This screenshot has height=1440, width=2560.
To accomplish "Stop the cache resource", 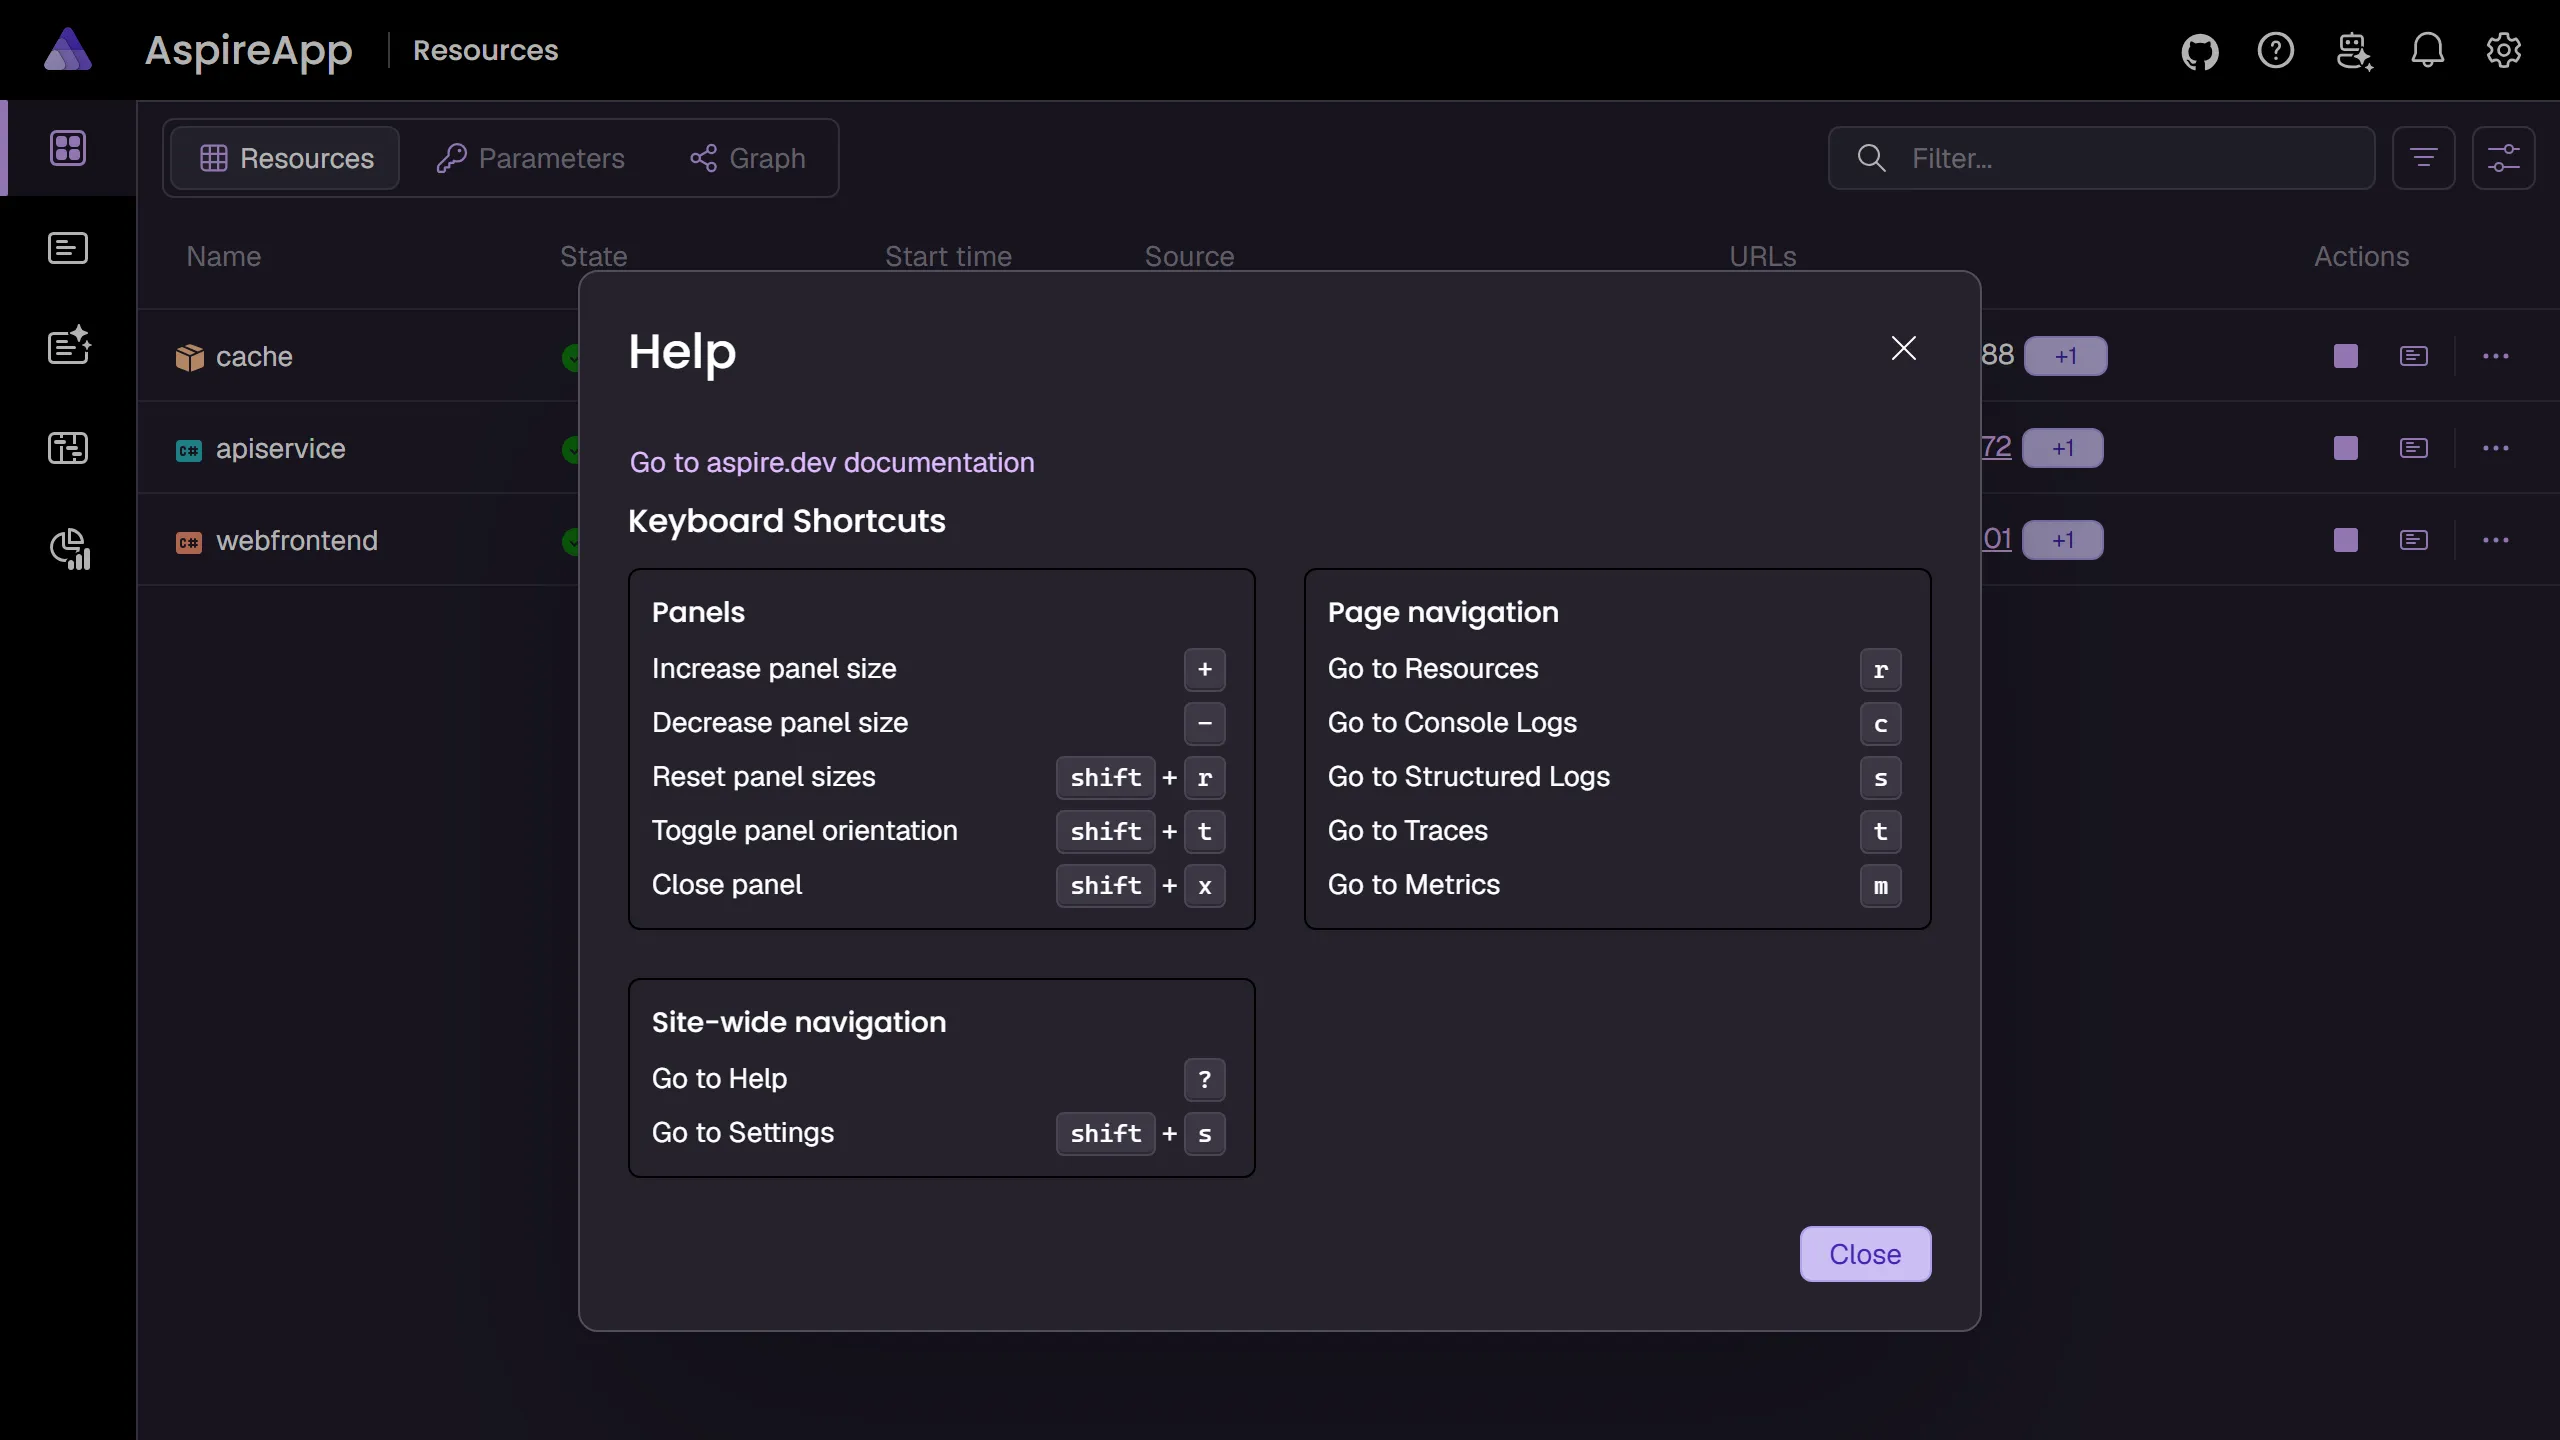I will (2346, 356).
